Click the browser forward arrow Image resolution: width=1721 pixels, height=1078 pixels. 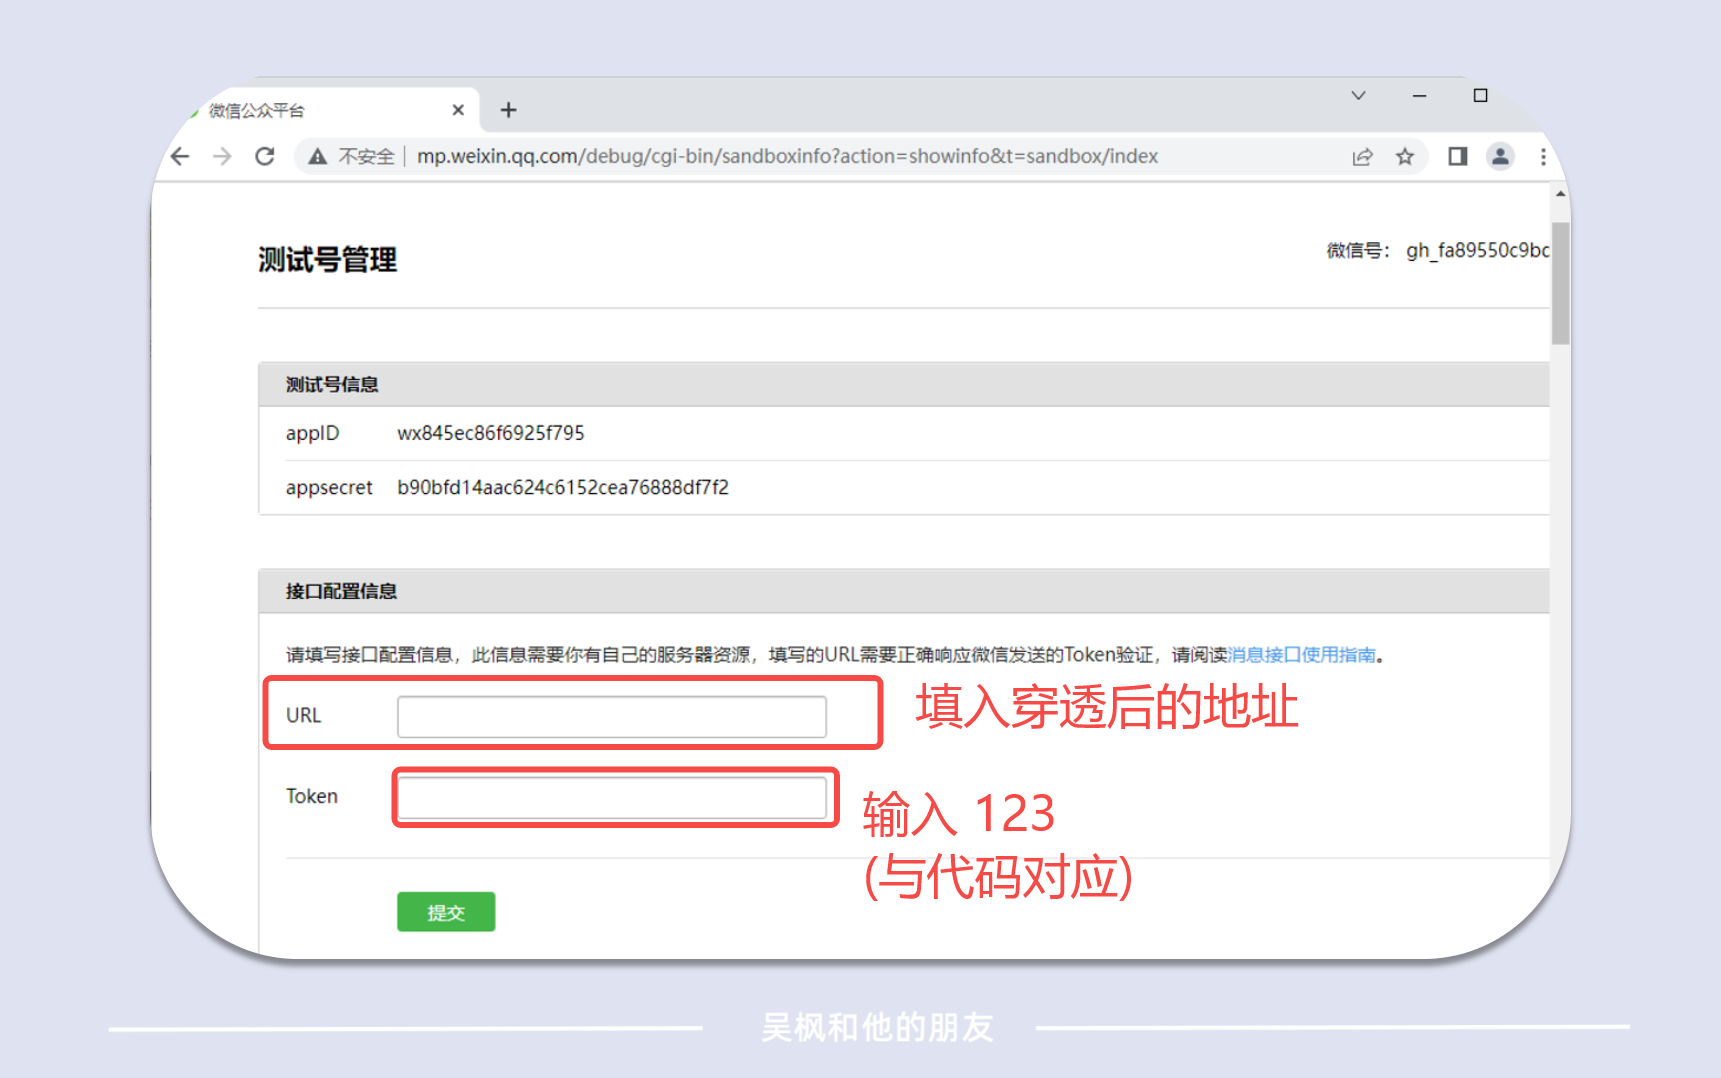pyautogui.click(x=222, y=156)
